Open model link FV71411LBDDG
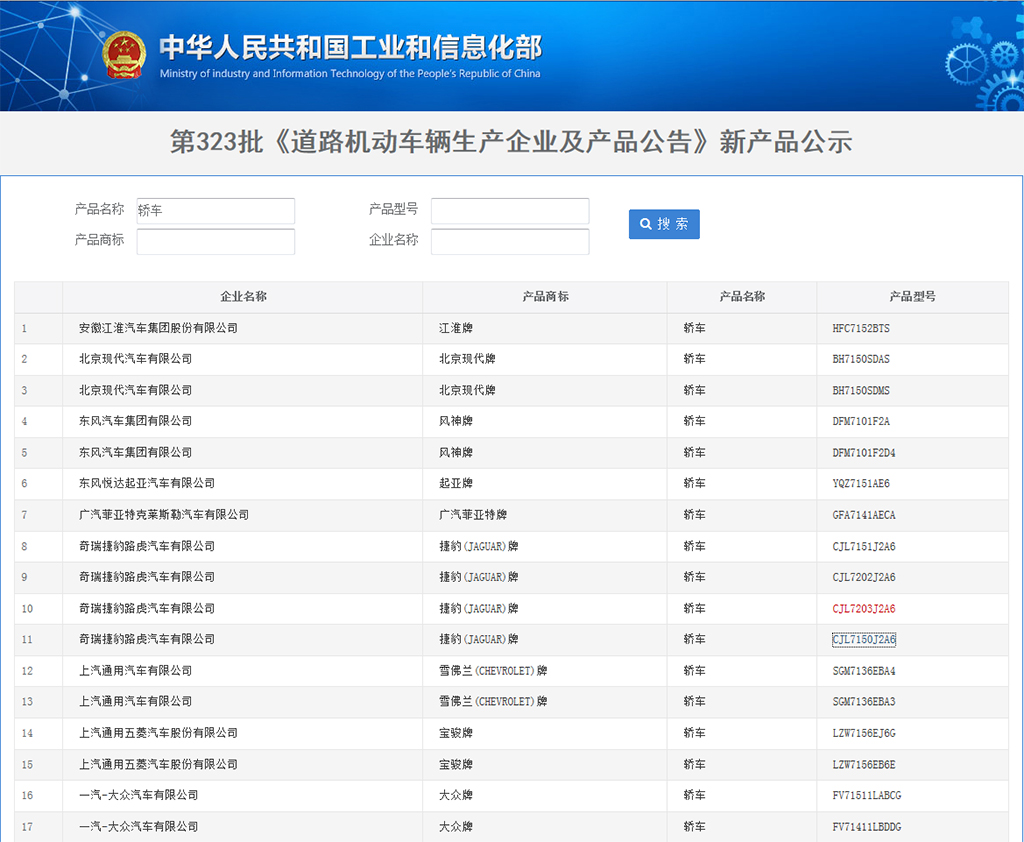Screen dimensions: 1024x842 point(867,827)
